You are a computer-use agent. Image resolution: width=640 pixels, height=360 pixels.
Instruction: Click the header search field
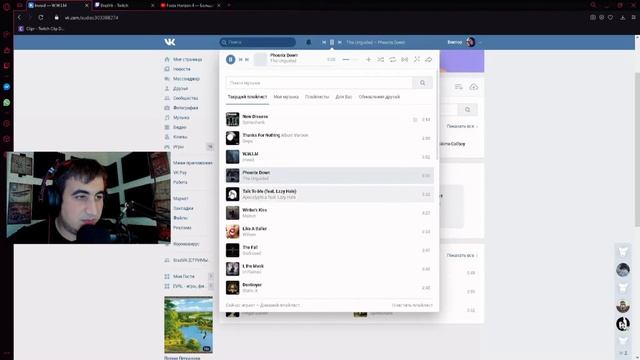(258, 42)
